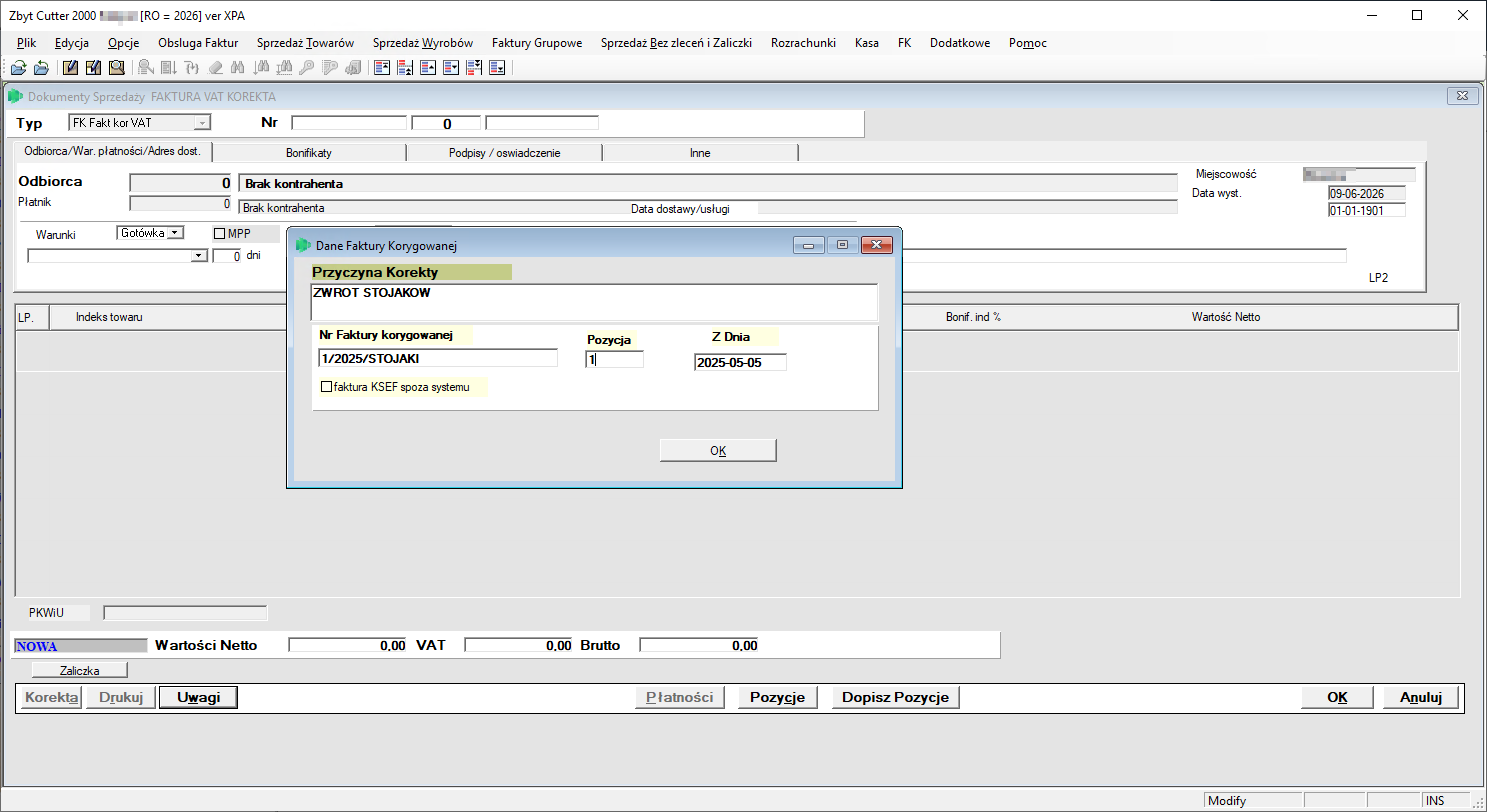1487x812 pixels.
Task: Go to next record arrow-down icon
Action: 450,68
